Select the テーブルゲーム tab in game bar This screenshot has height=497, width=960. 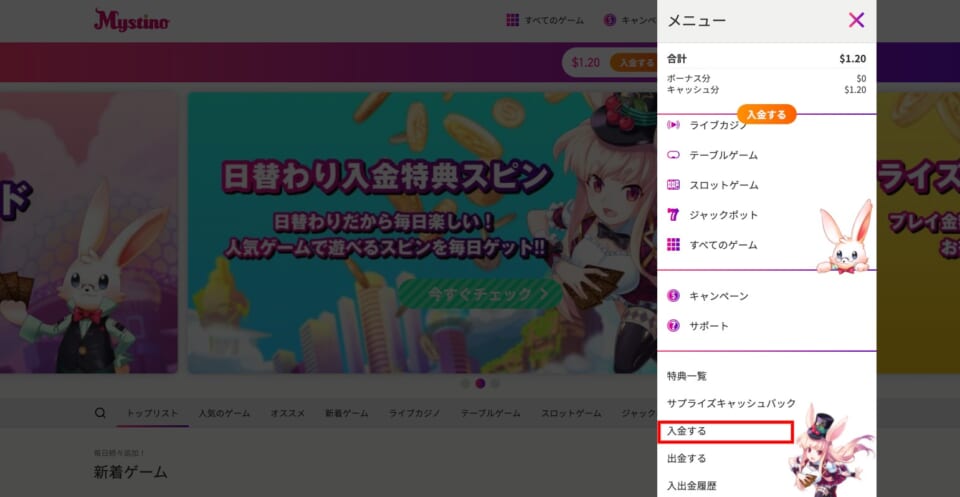point(490,413)
